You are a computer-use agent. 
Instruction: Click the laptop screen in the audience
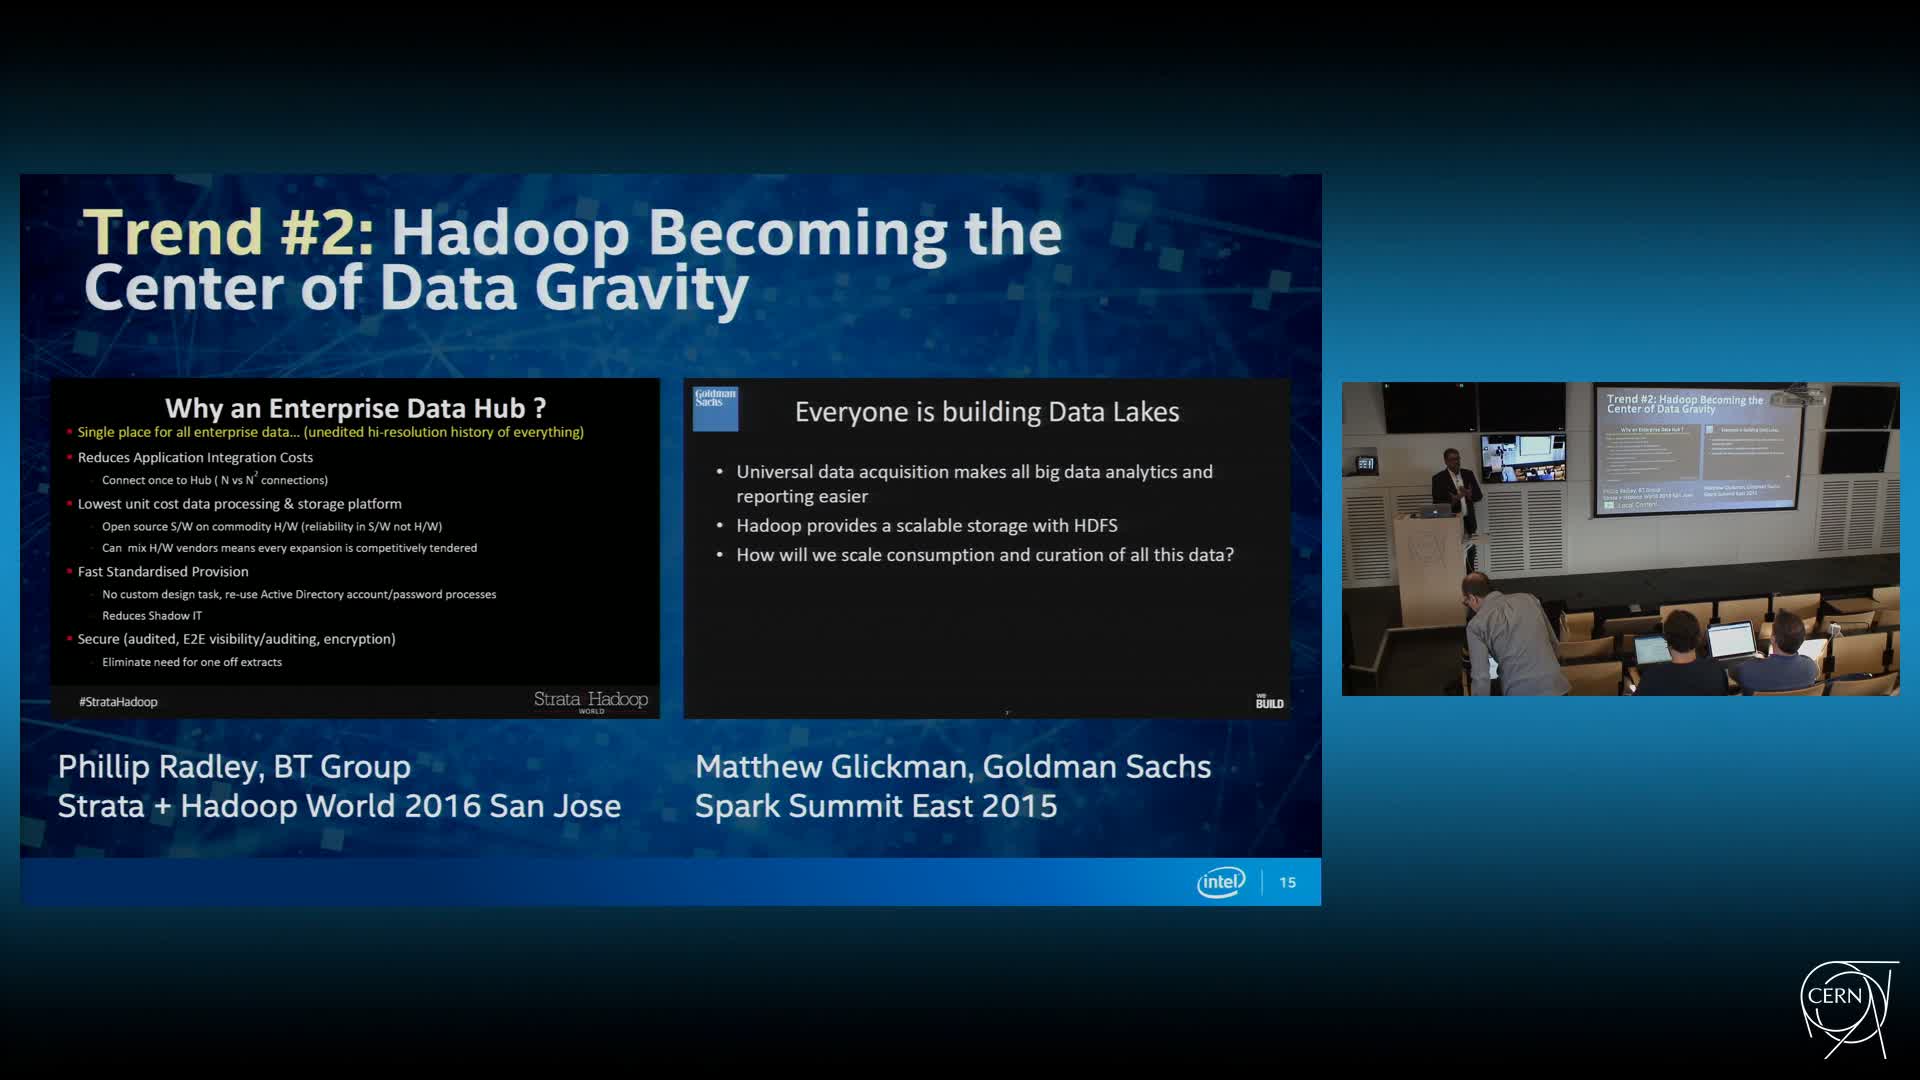1731,640
